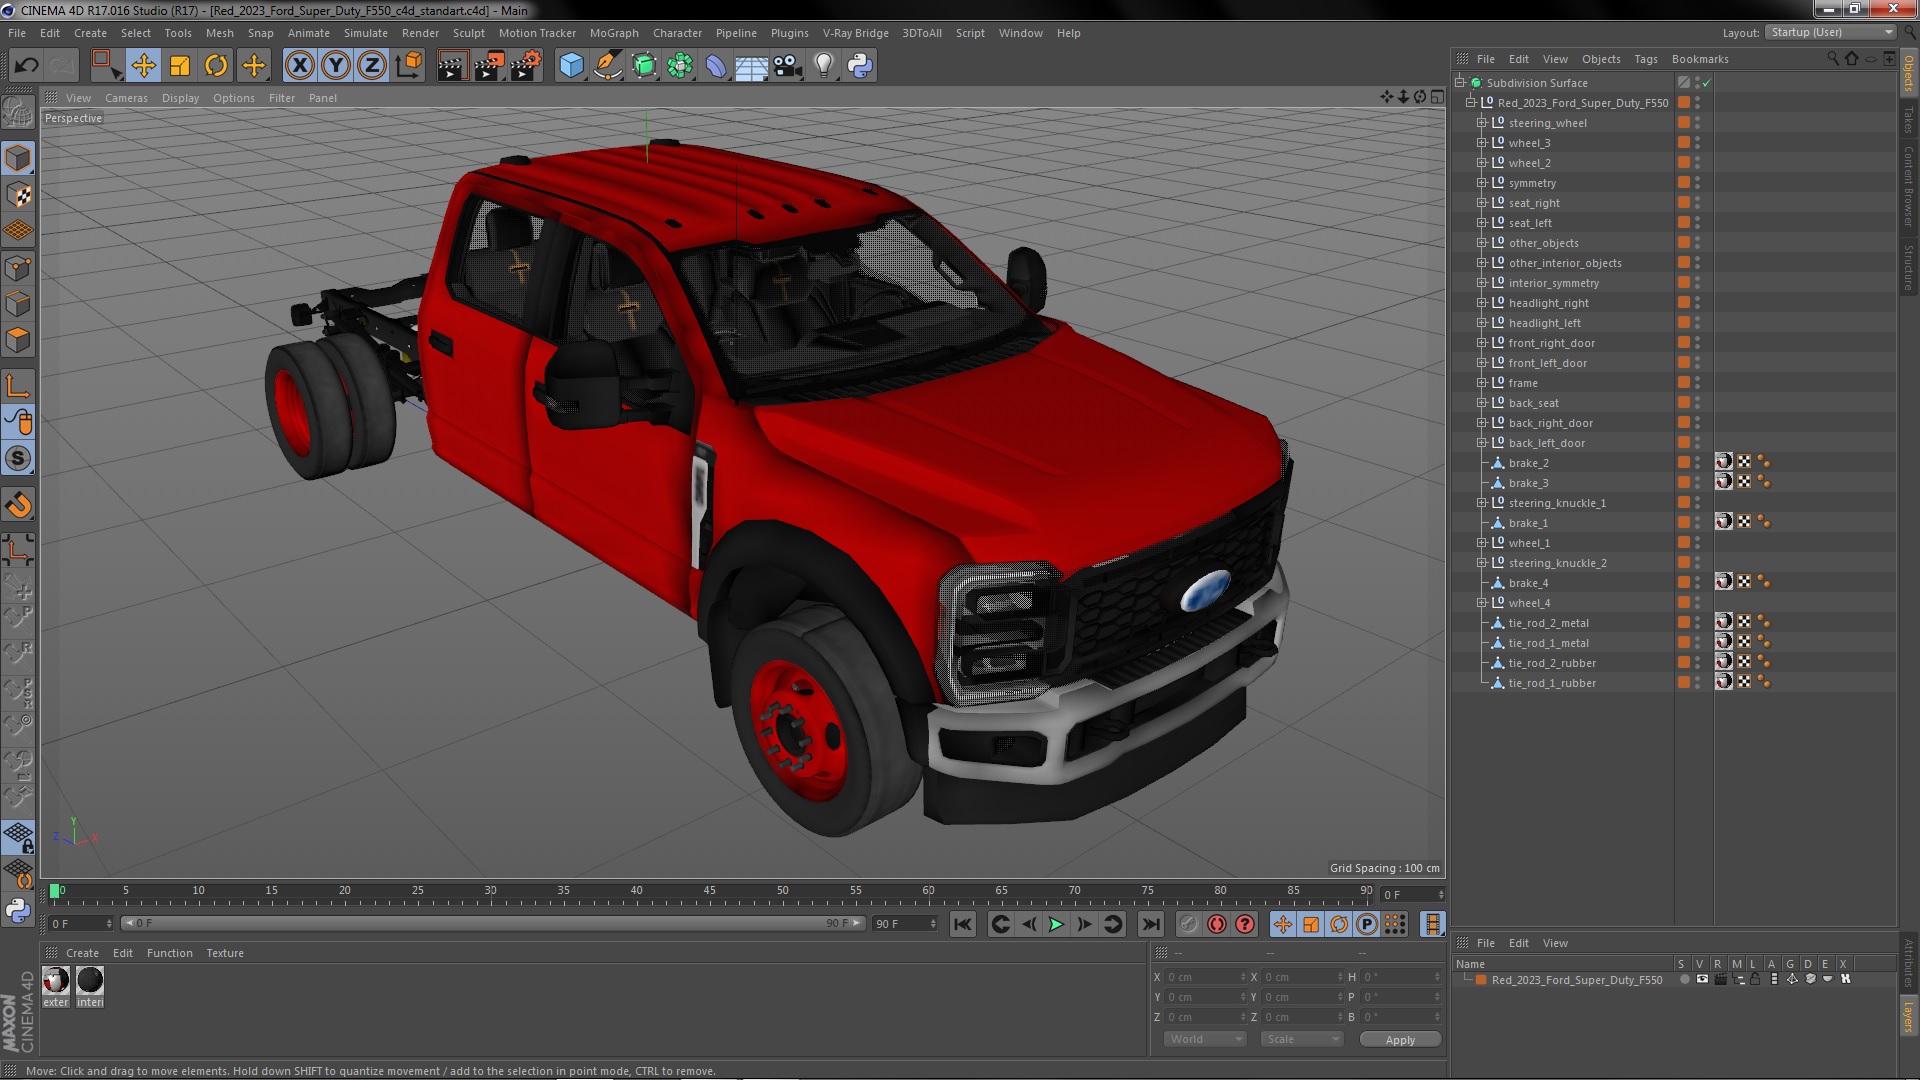1920x1080 pixels.
Task: Expand the front_left_door object
Action: click(x=1482, y=363)
